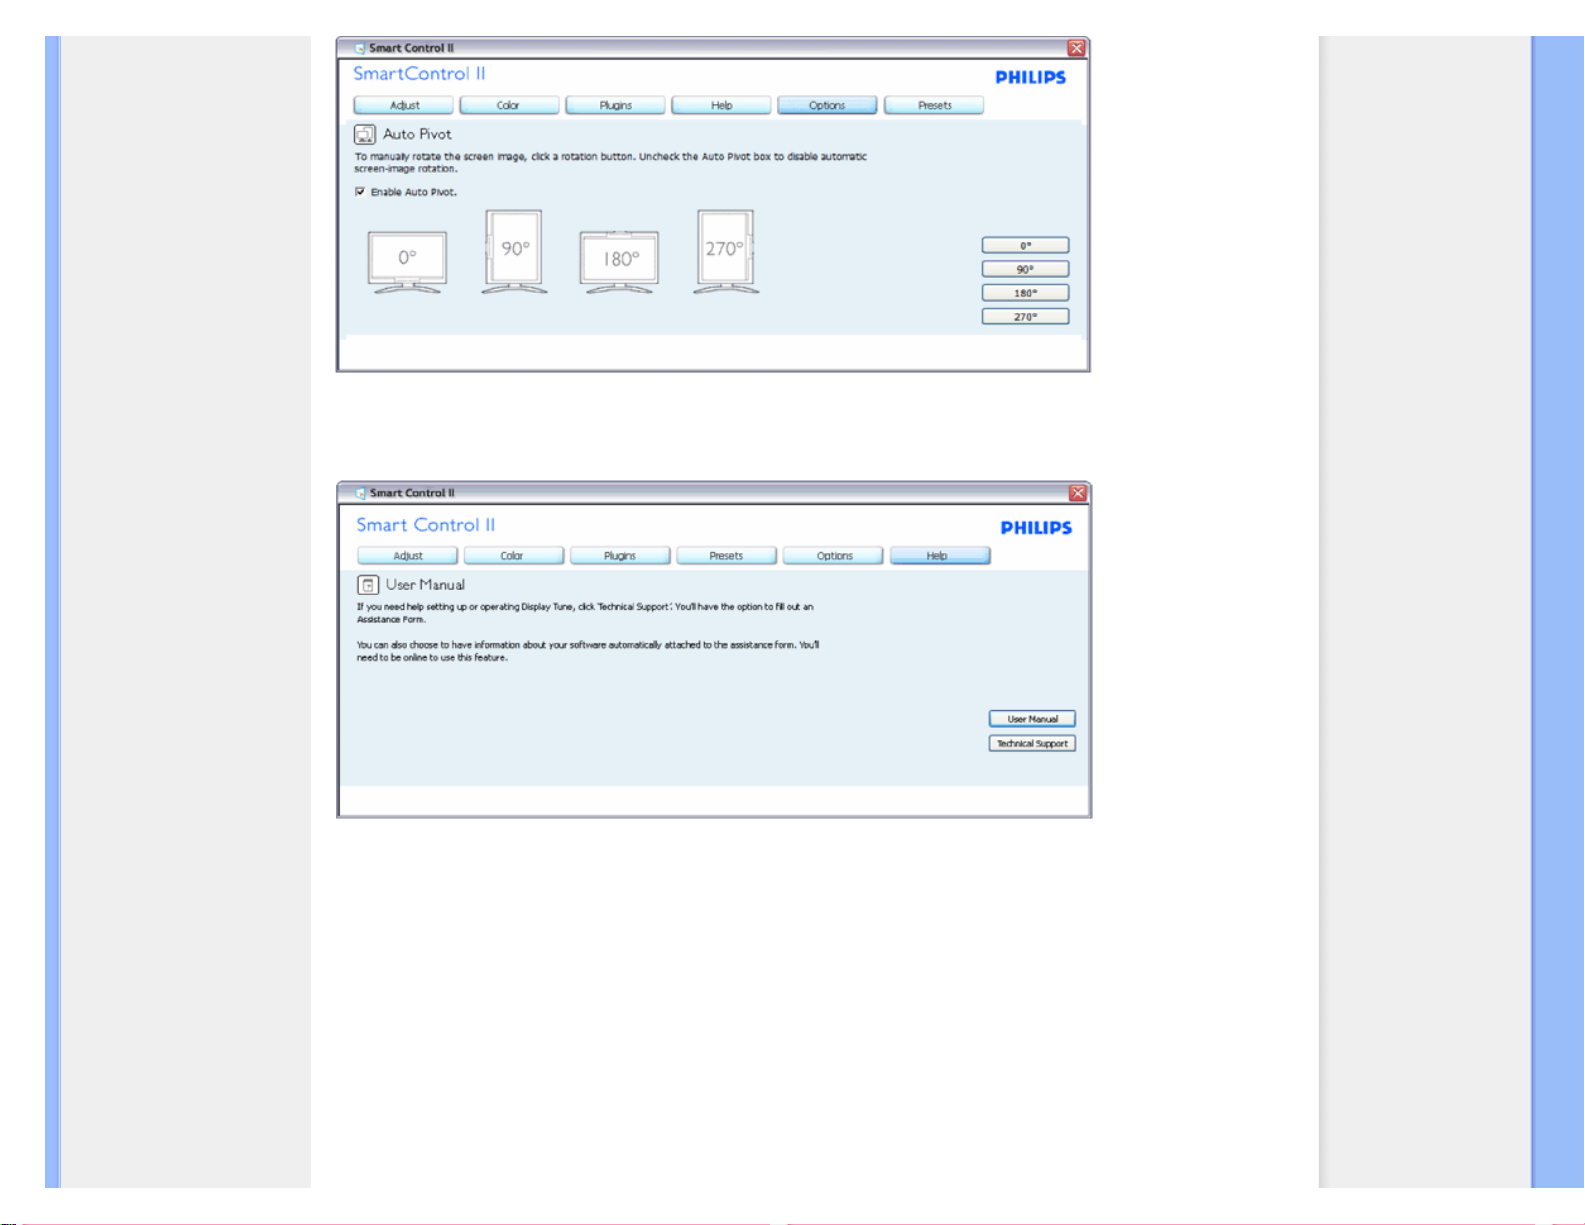Click the Auto Pivot section icon
The image size is (1585, 1225).
coord(365,134)
